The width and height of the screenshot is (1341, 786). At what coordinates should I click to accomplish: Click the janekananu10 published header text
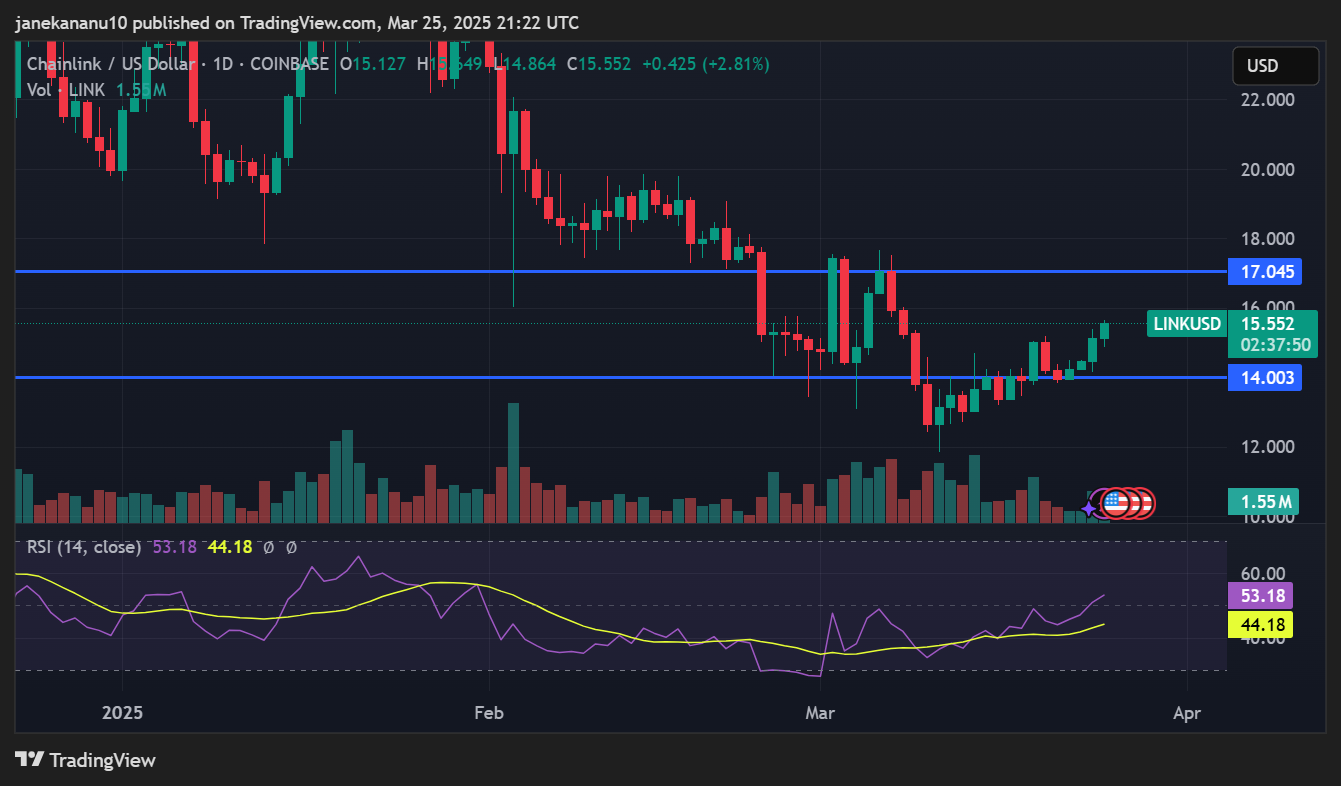(297, 22)
